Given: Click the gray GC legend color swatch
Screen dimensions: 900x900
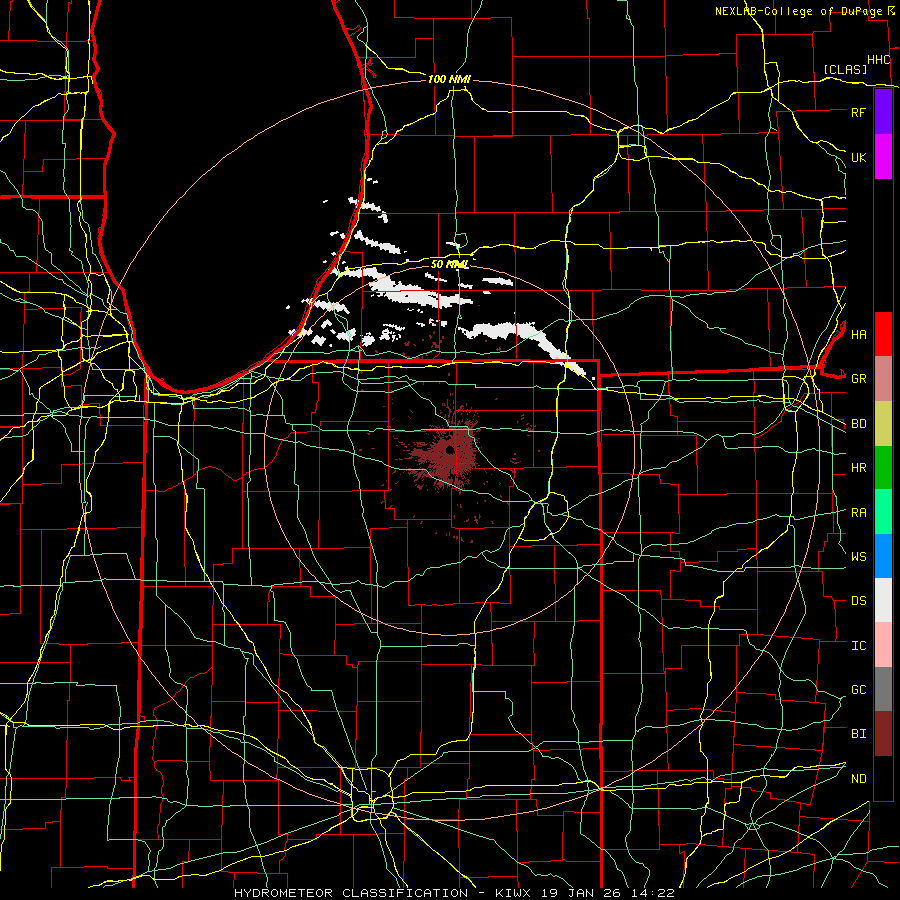Looking at the screenshot, I should pyautogui.click(x=883, y=689).
